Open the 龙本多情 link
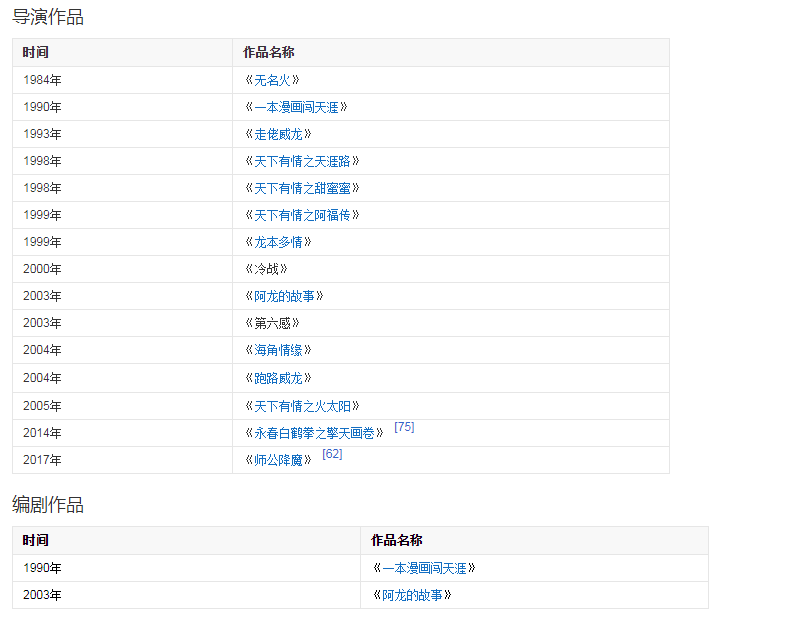The image size is (795, 618). pyautogui.click(x=278, y=242)
